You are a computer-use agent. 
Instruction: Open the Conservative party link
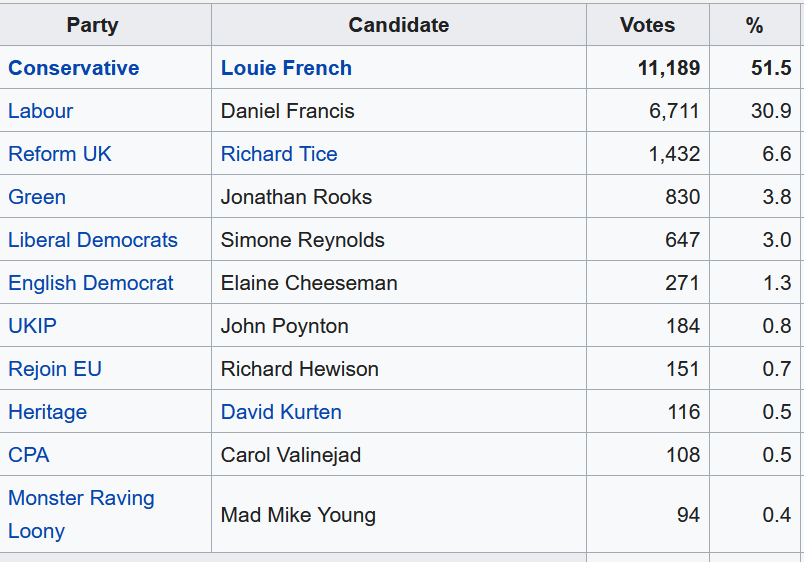[73, 68]
